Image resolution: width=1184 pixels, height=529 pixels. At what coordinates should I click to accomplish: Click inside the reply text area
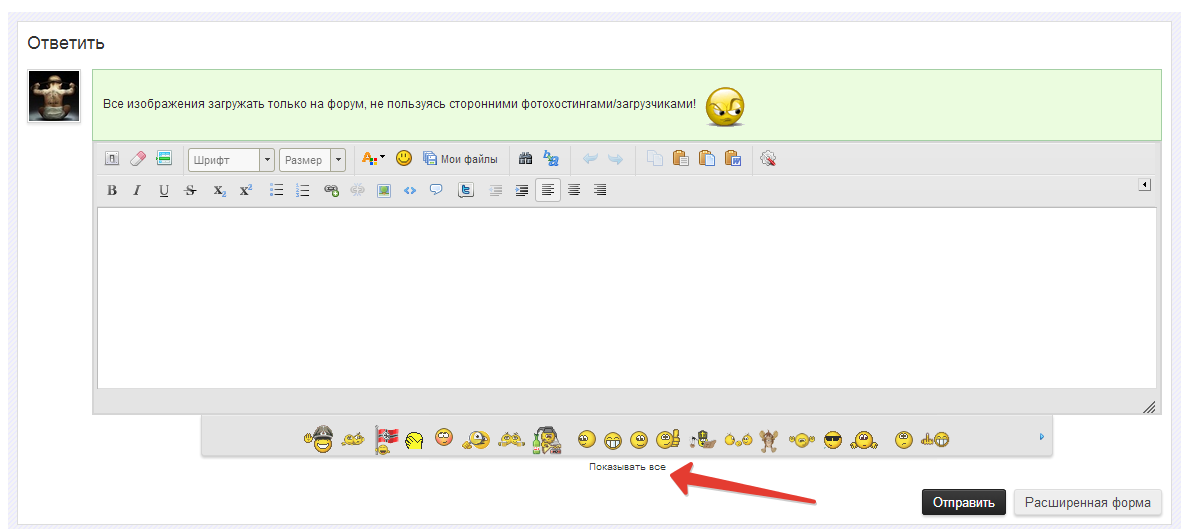point(627,298)
